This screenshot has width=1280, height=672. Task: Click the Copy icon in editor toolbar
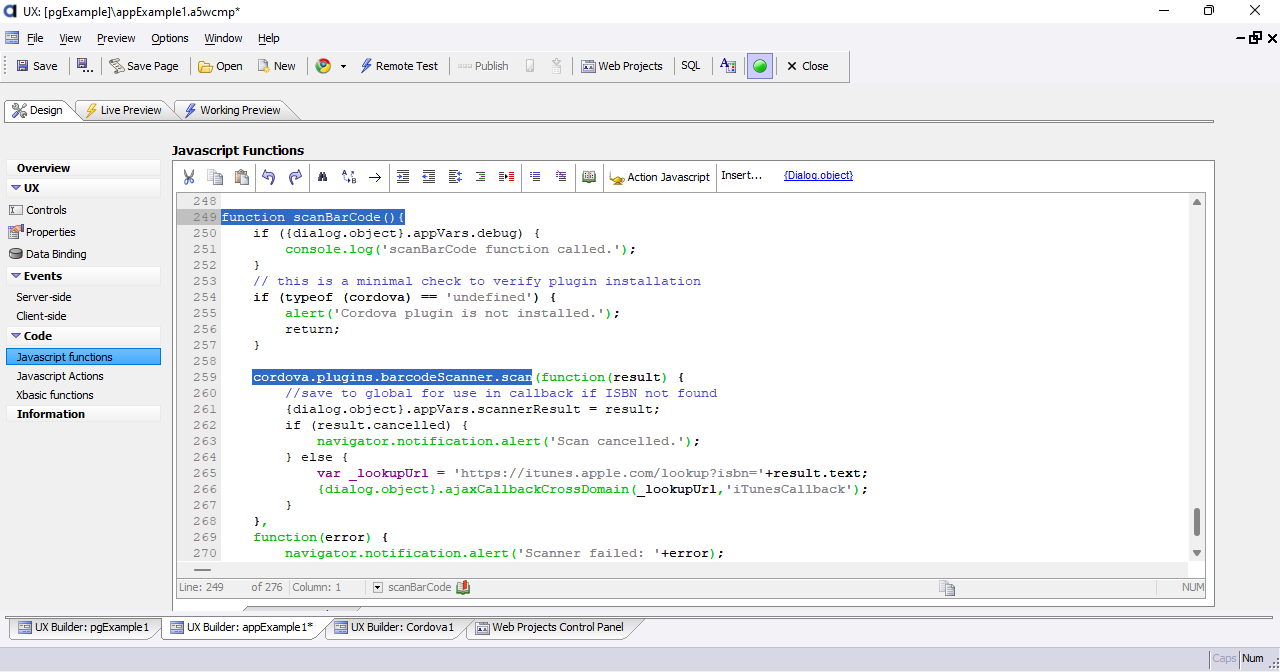click(x=215, y=177)
